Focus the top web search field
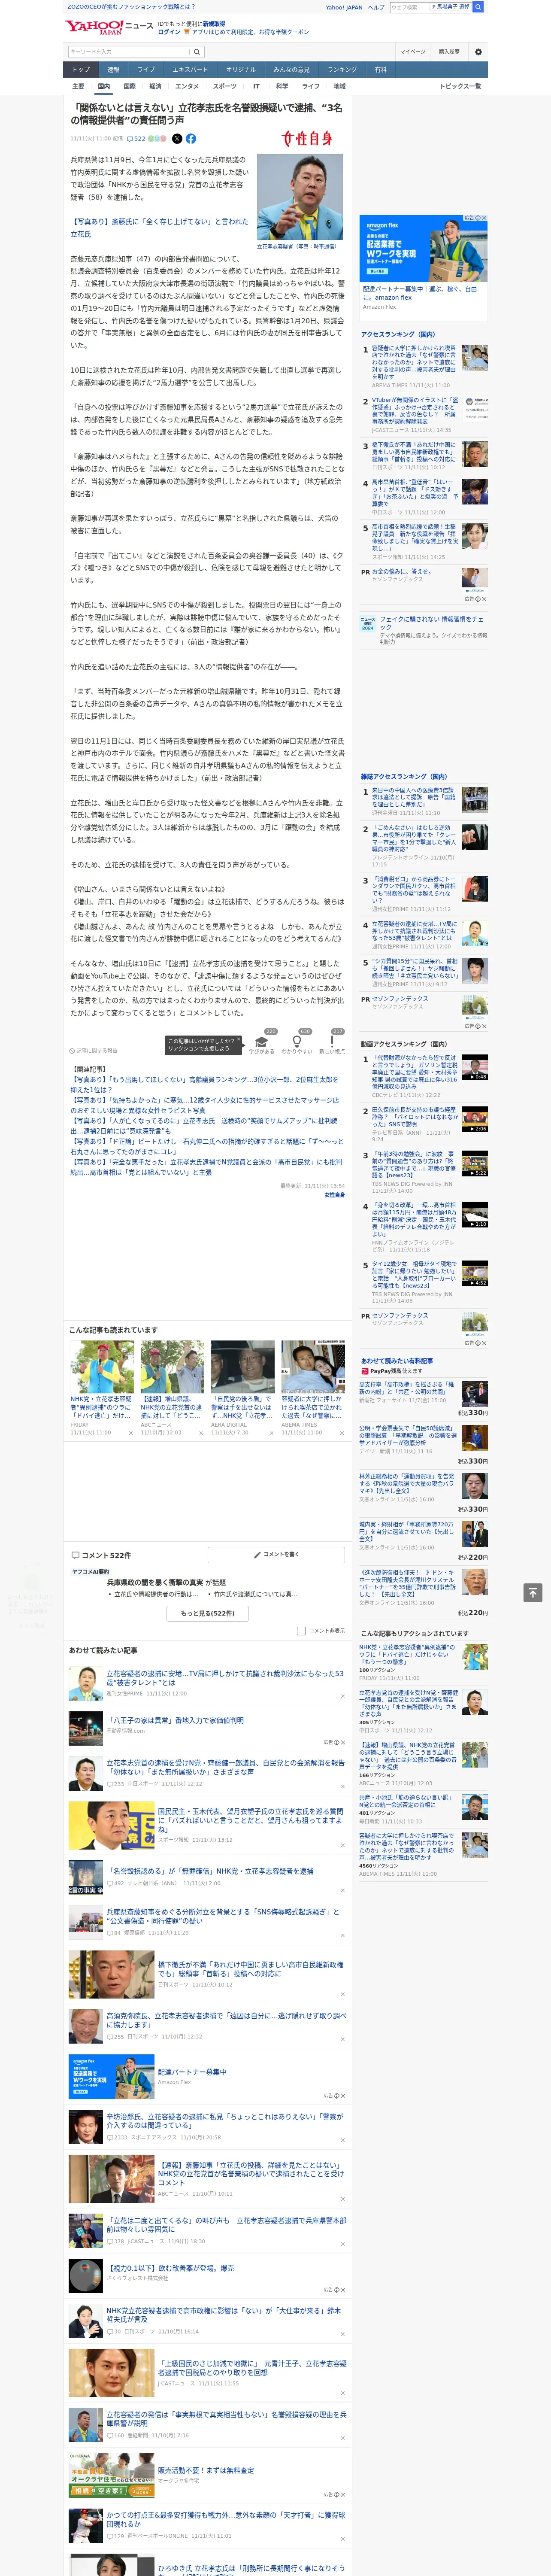Image resolution: width=551 pixels, height=2576 pixels. click(410, 7)
